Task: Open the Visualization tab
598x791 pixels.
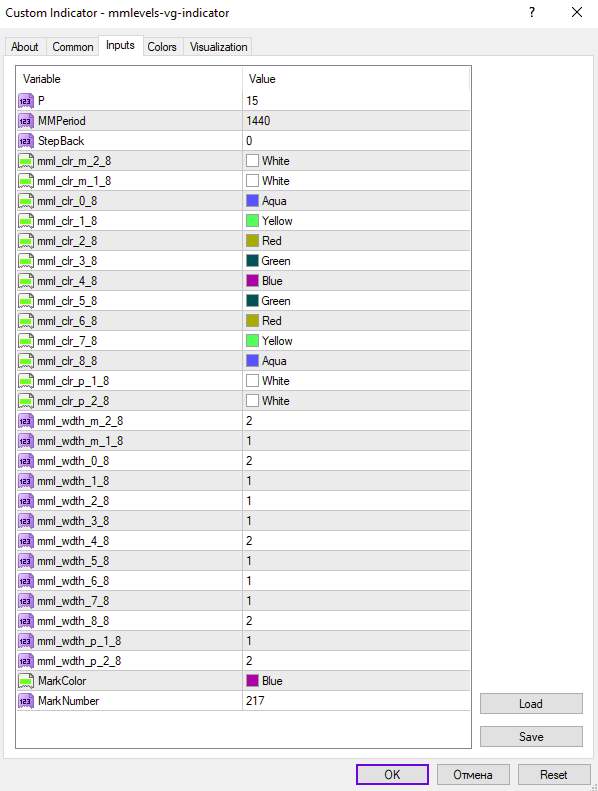Action: (x=219, y=47)
